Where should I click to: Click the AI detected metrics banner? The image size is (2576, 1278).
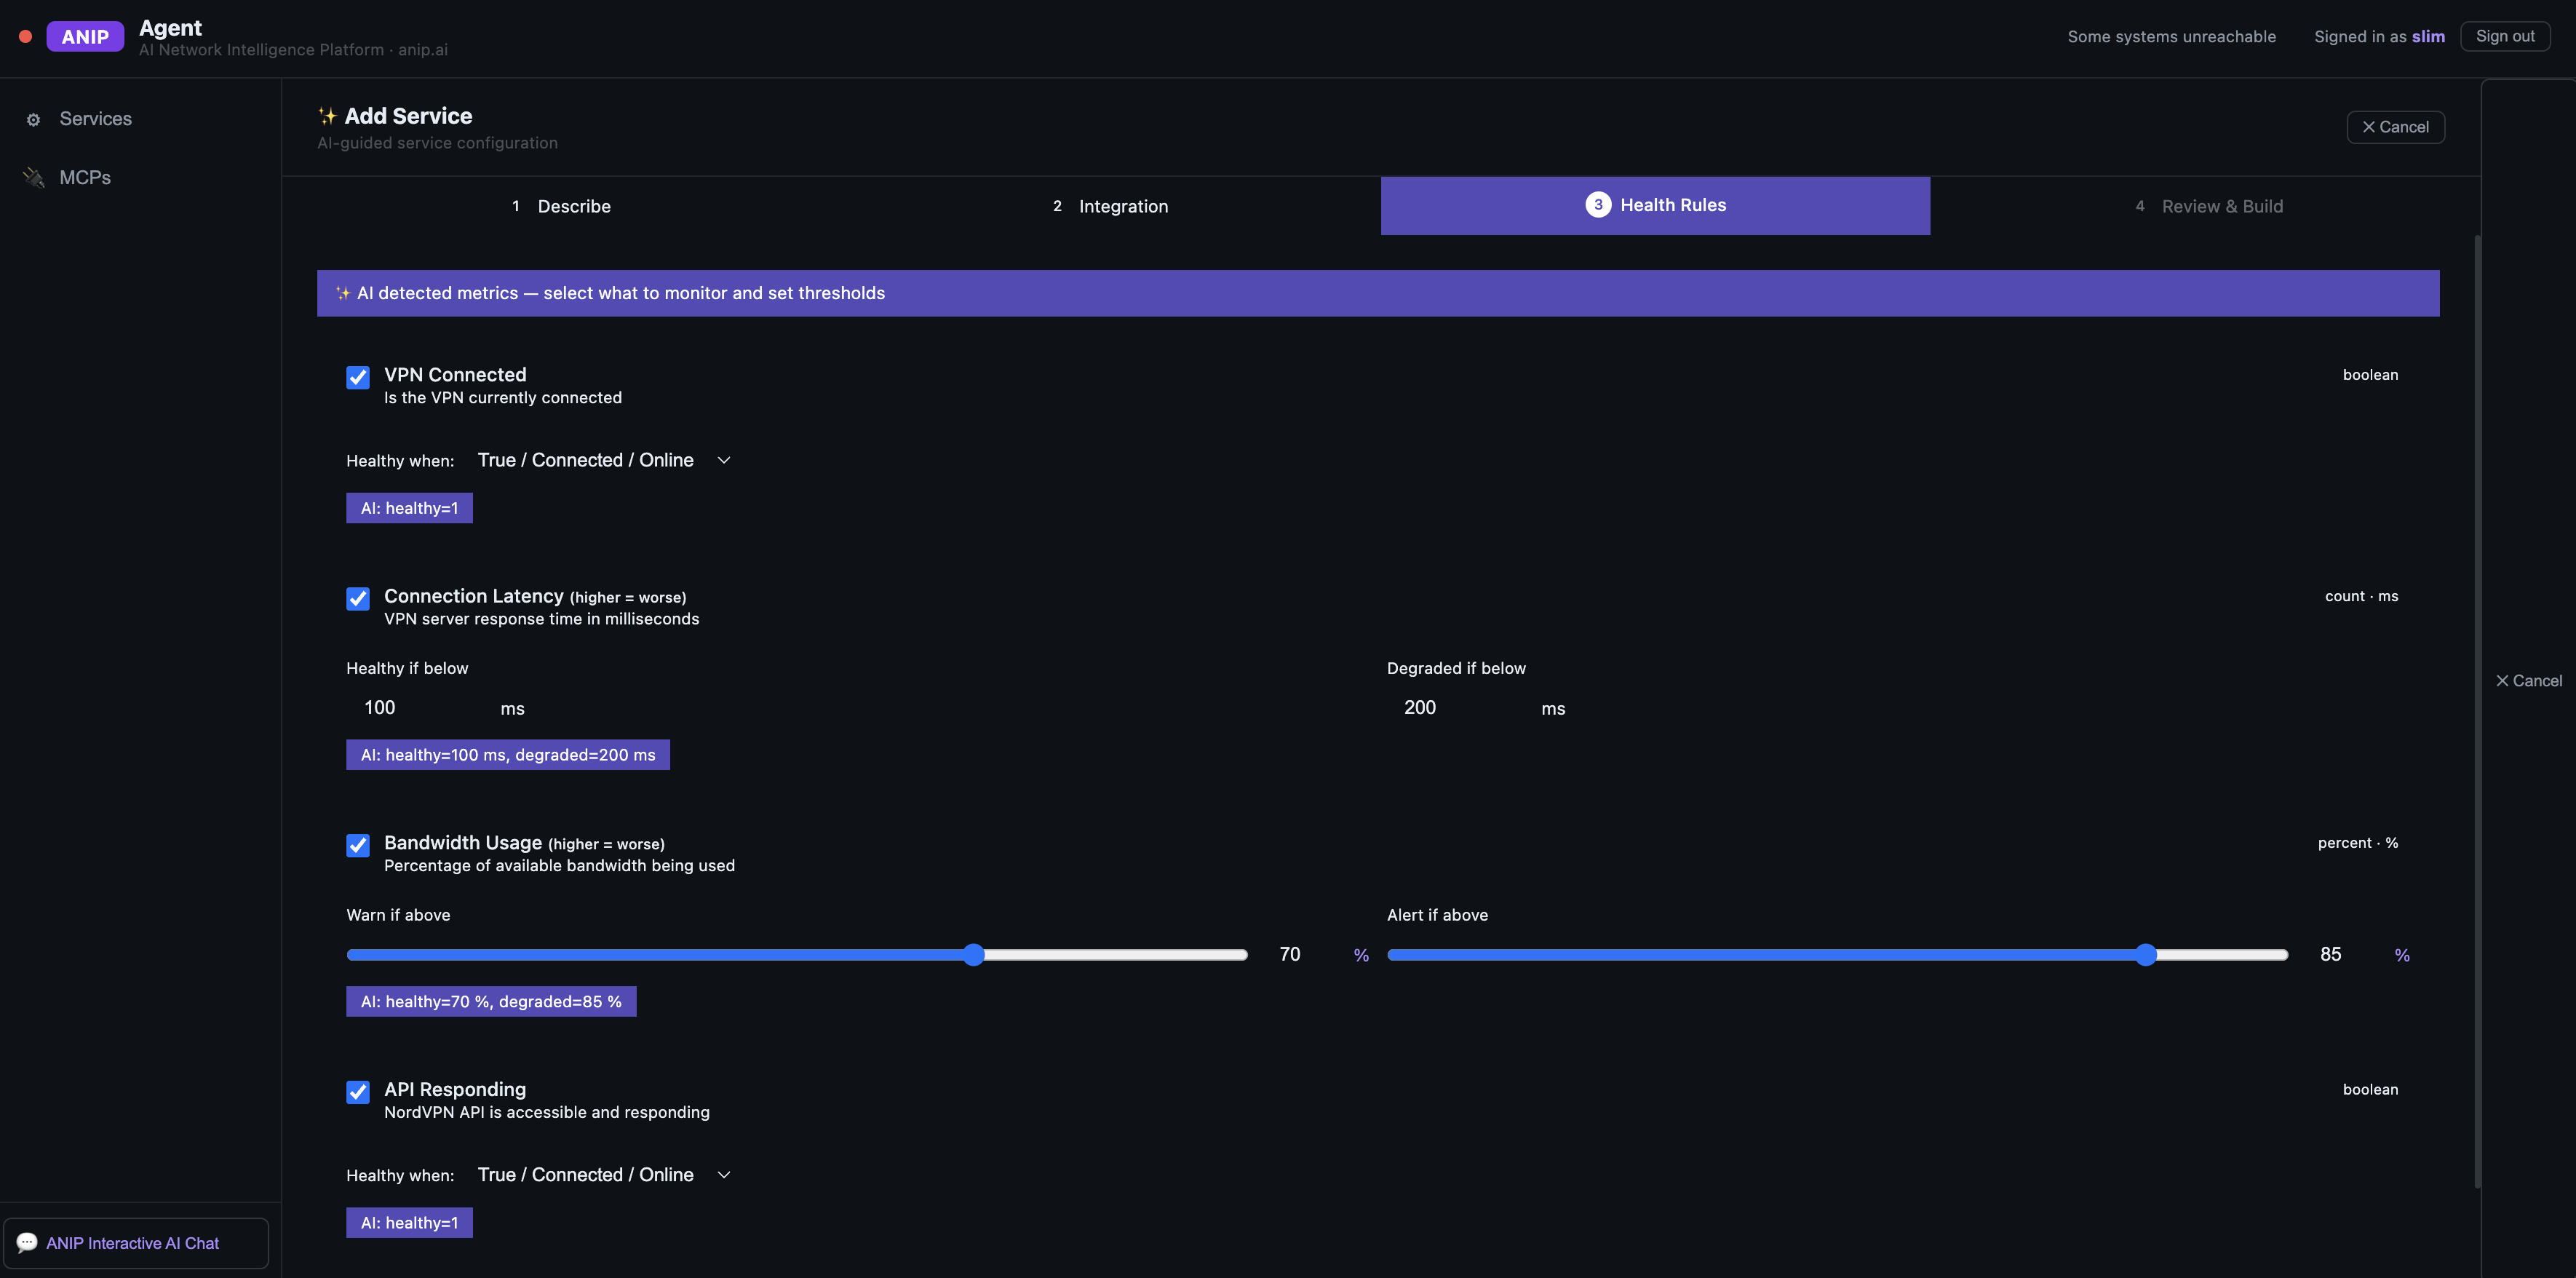coord(1378,293)
